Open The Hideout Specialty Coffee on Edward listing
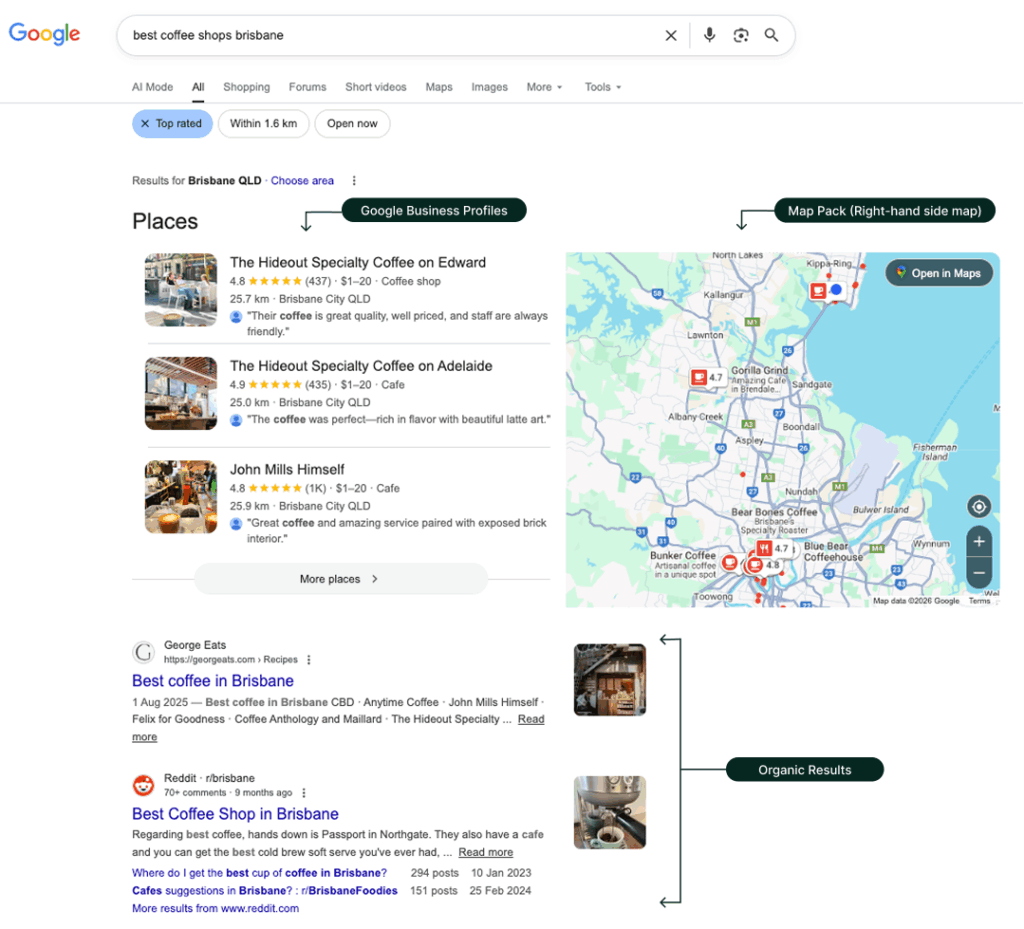 (358, 262)
